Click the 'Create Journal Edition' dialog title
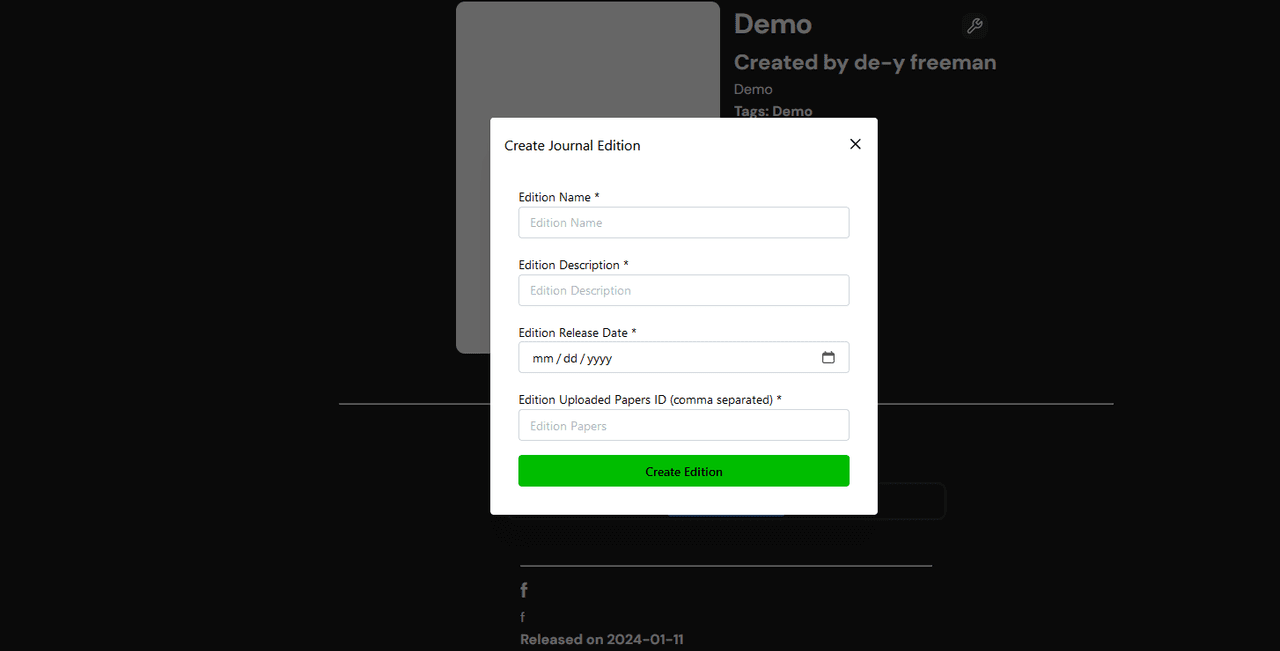Viewport: 1280px width, 651px height. [x=572, y=146]
